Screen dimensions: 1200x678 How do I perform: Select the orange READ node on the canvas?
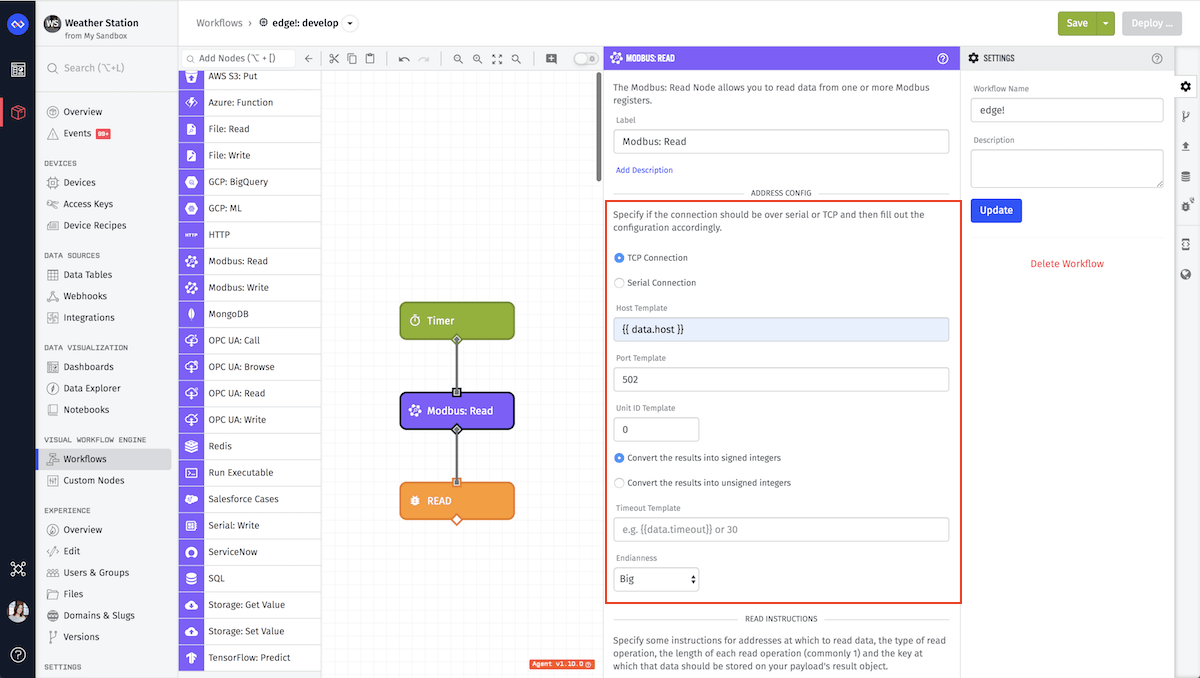pyautogui.click(x=457, y=501)
